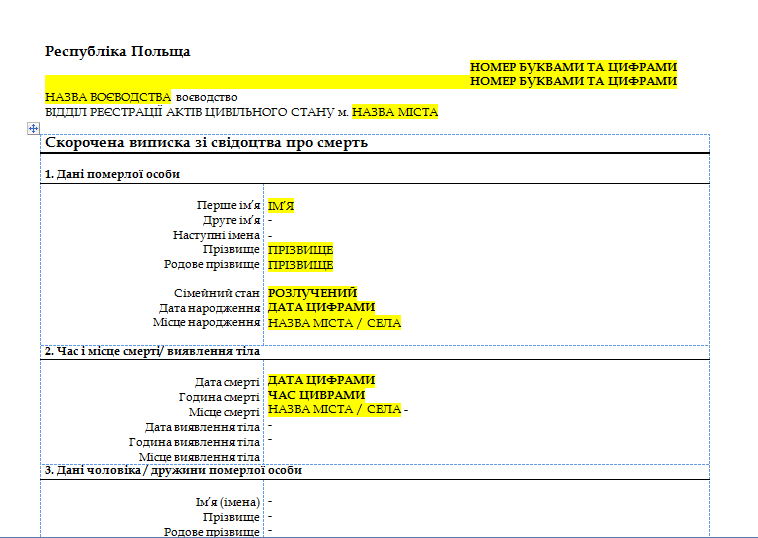758x538 pixels.
Task: Click the header '3. Дані чоловіка / дружини померлої особи'
Action: (x=173, y=470)
